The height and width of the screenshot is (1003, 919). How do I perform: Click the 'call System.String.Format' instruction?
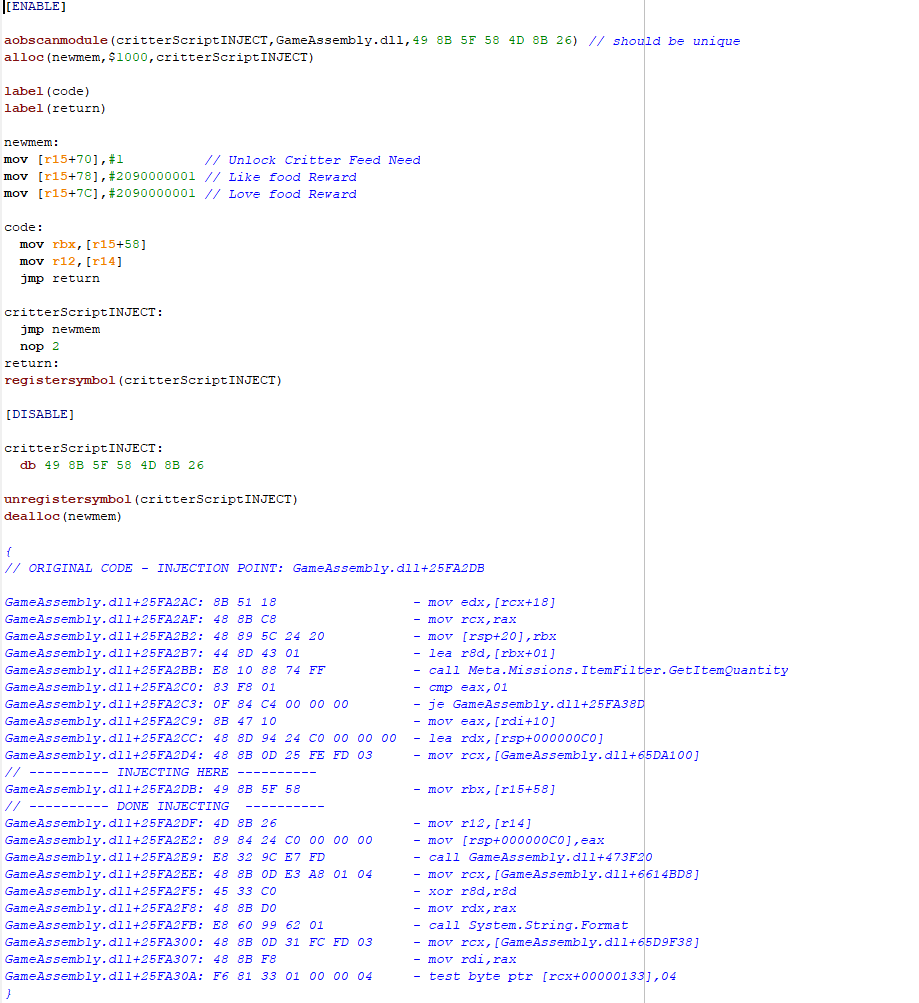(528, 925)
